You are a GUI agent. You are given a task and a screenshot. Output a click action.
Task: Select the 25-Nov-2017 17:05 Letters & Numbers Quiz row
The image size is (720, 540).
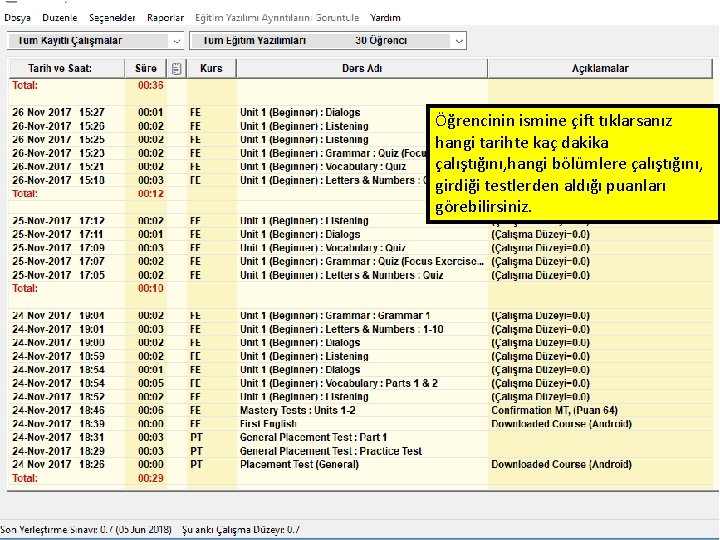361,275
